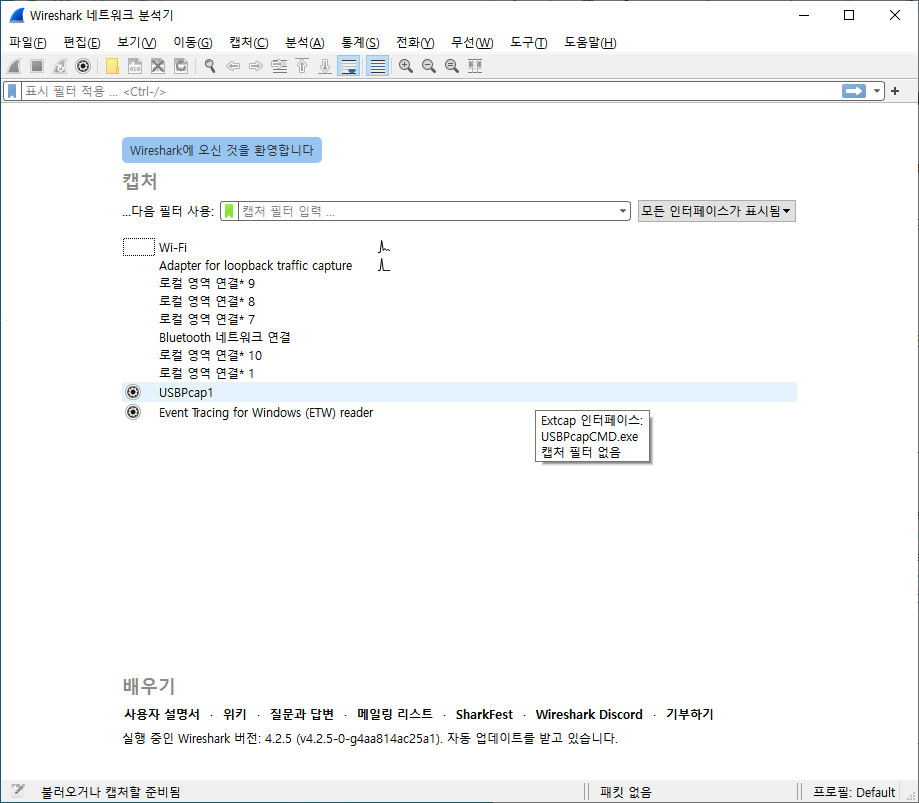Add a display filter button plus

coord(895,91)
